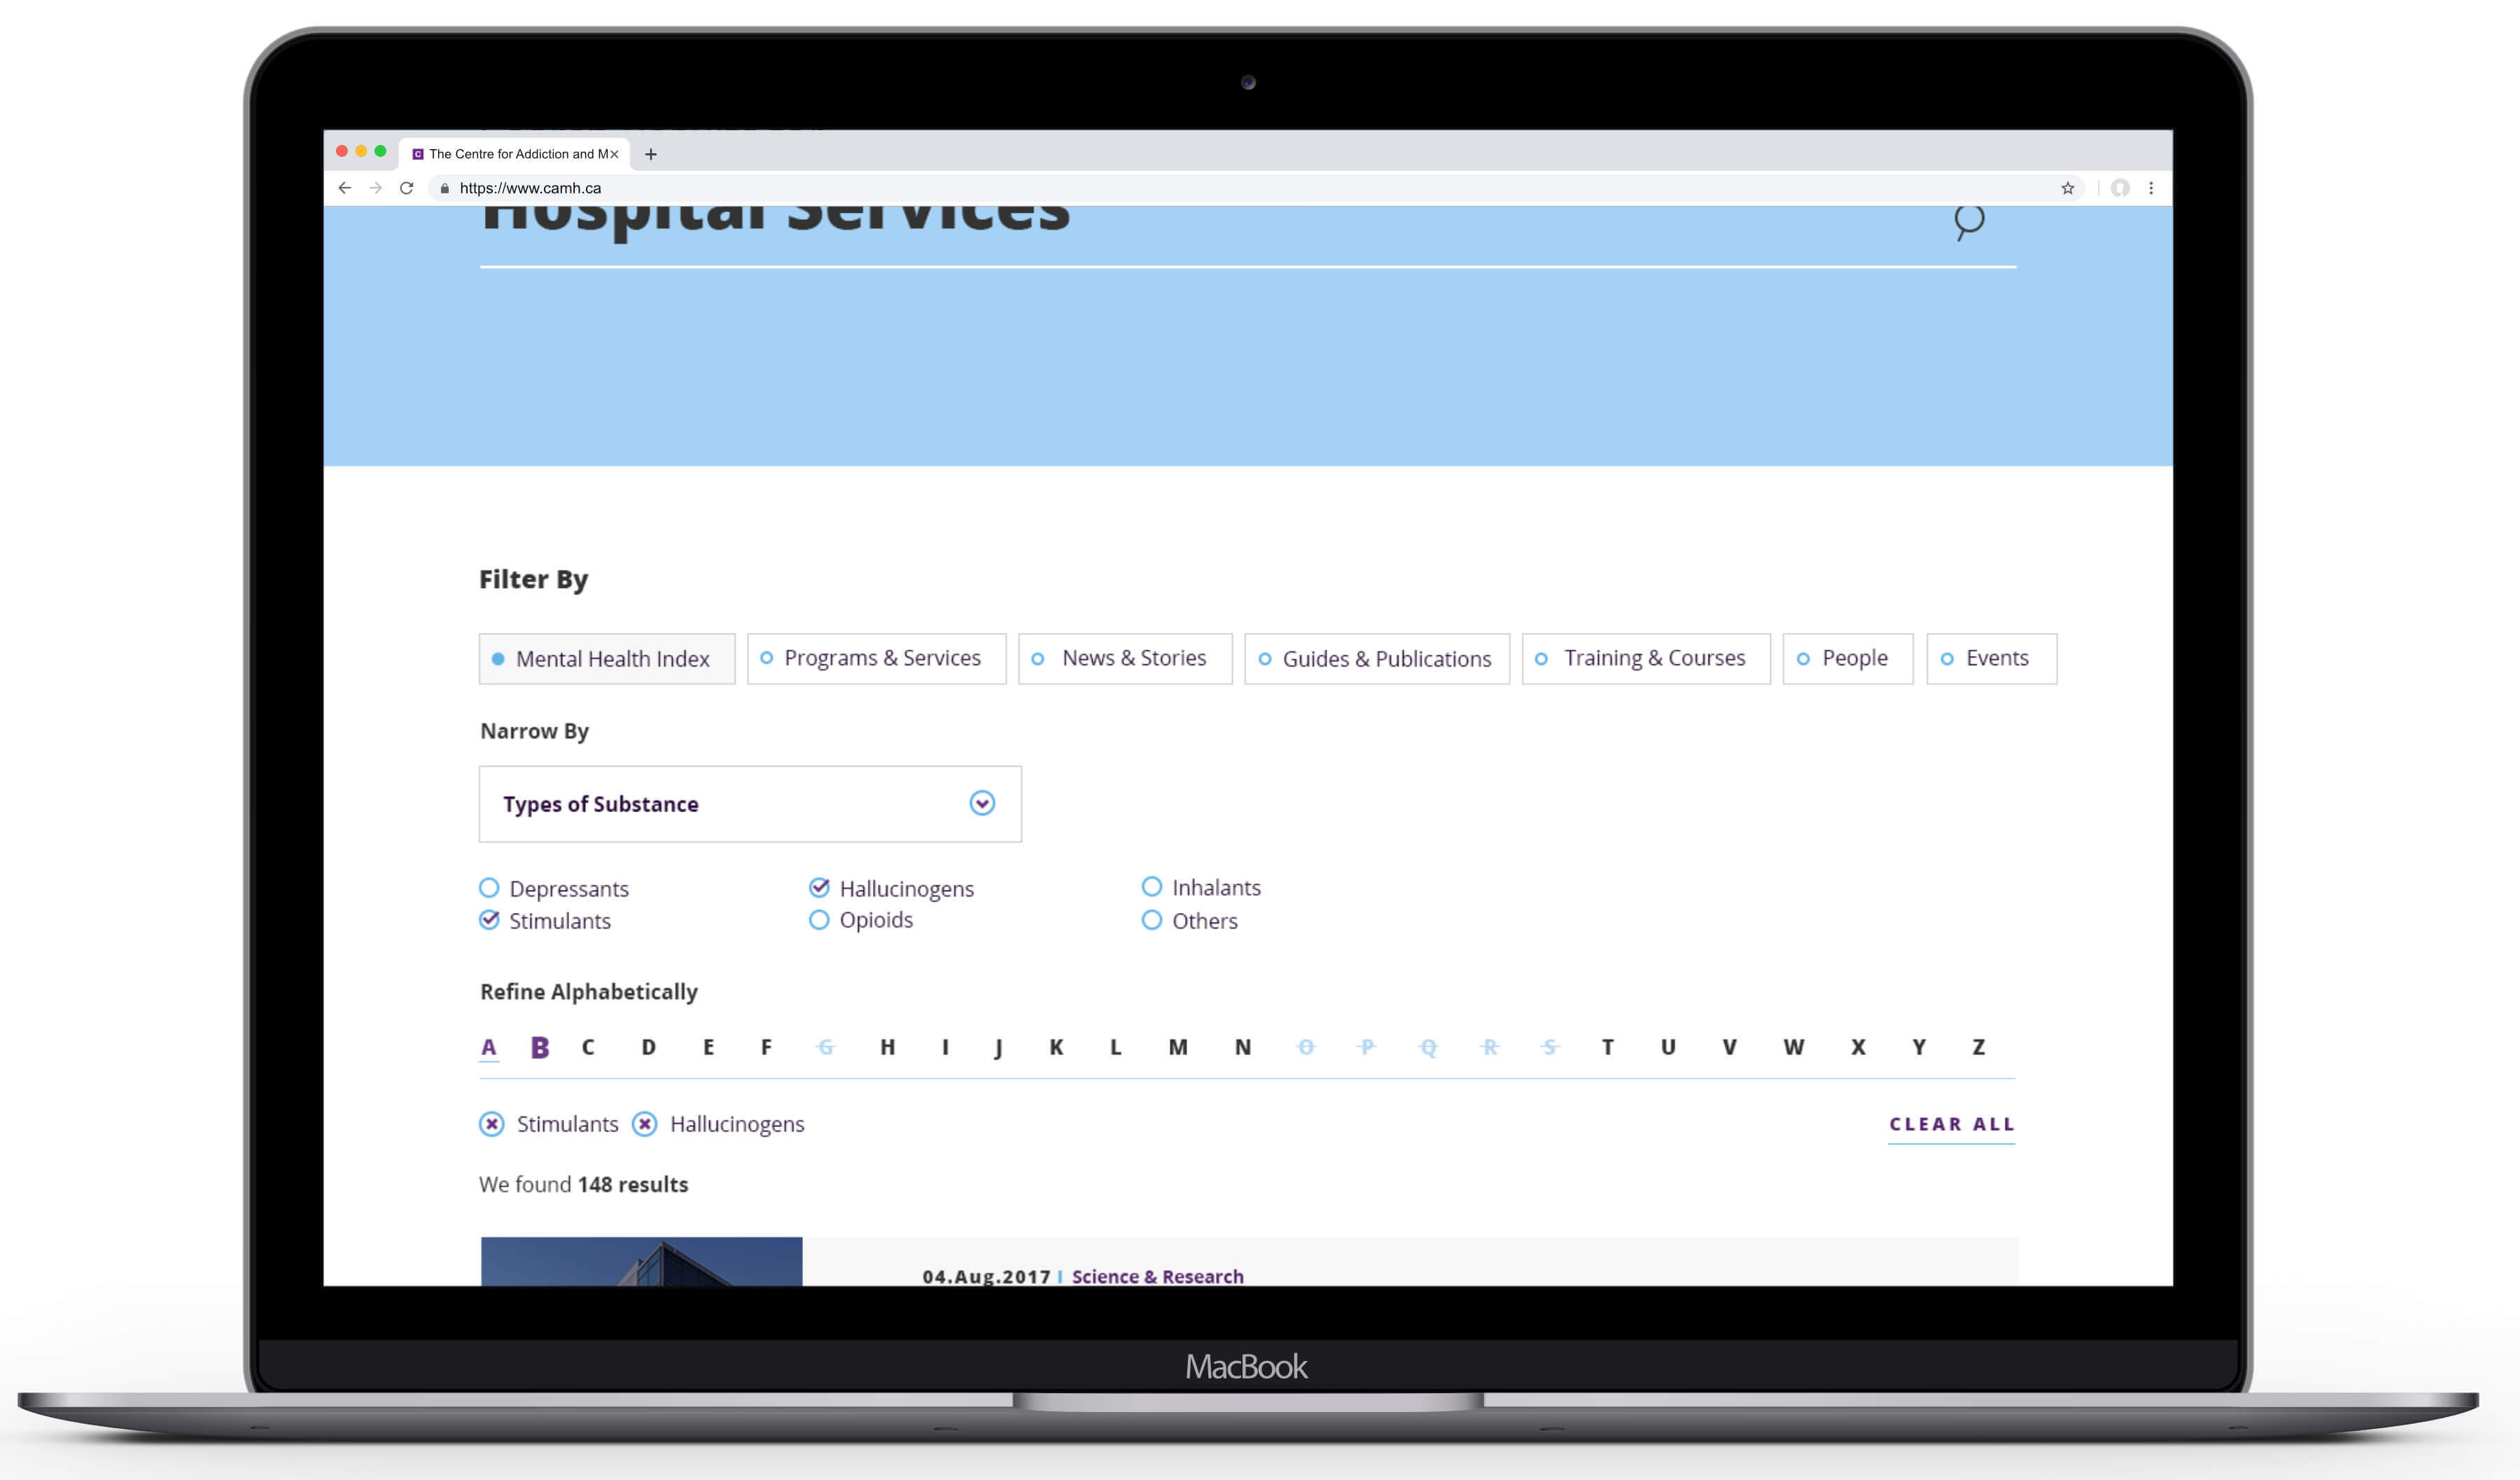The height and width of the screenshot is (1480, 2520).
Task: Click the padlock site security icon
Action: pos(445,188)
